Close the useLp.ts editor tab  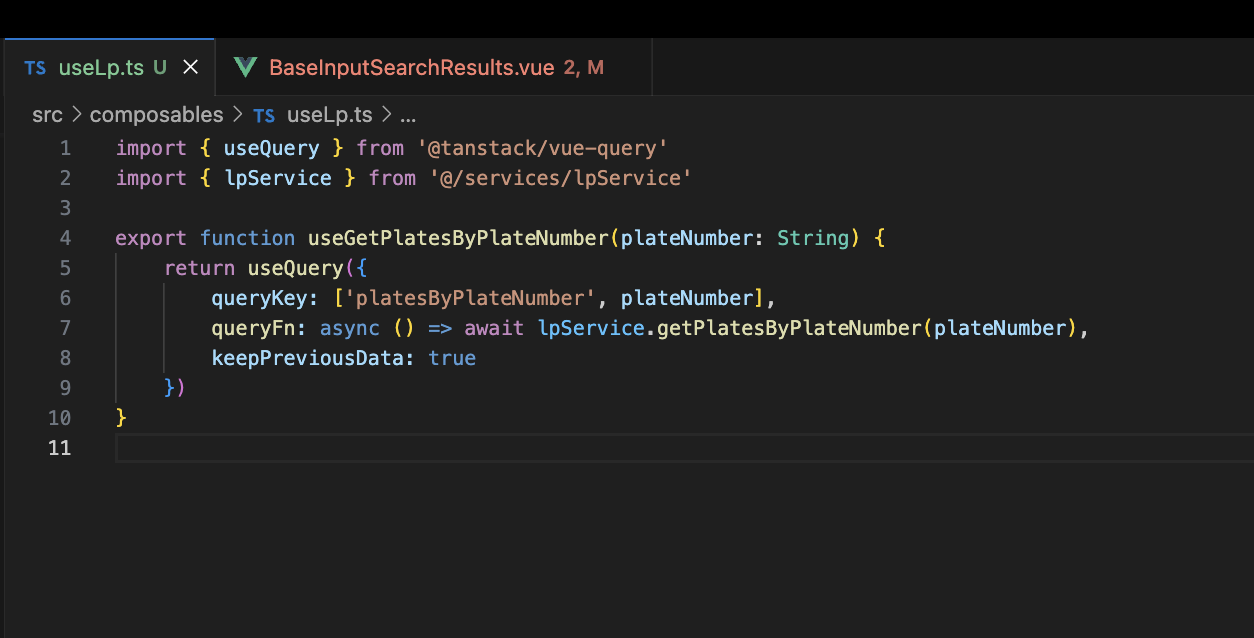191,68
